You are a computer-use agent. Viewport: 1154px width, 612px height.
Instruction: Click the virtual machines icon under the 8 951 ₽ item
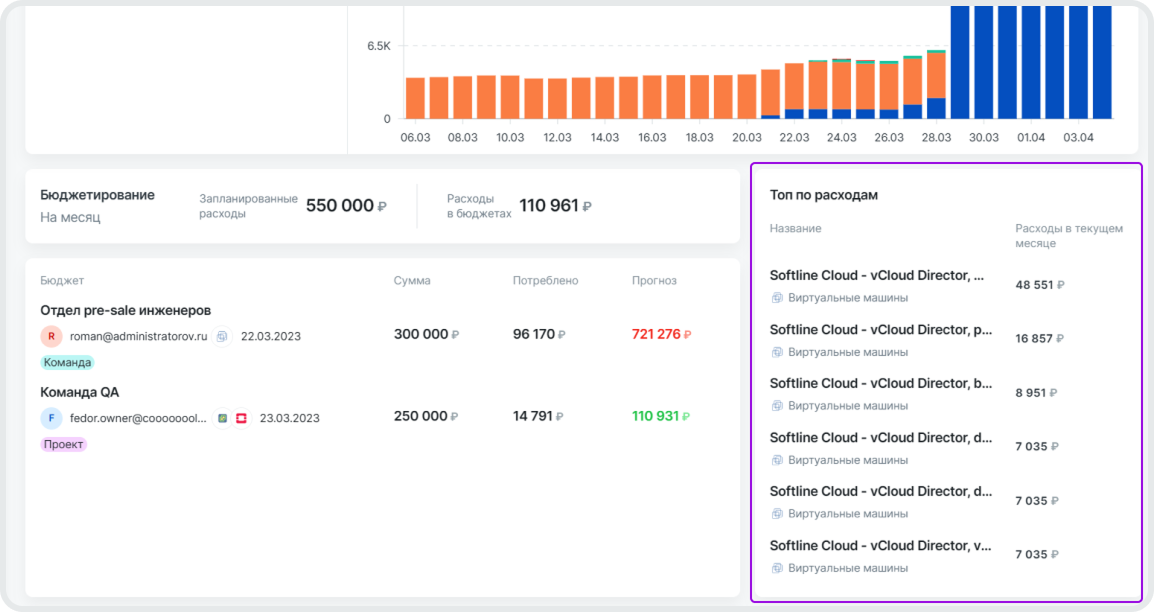(777, 406)
